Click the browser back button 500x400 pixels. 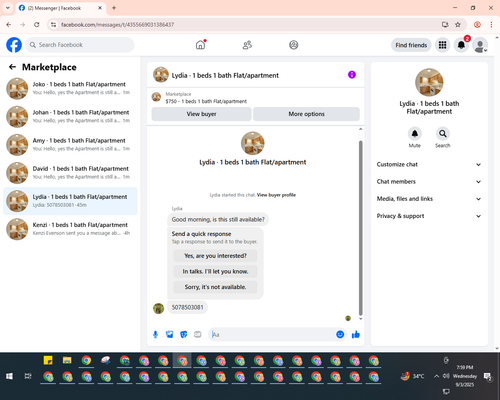9,24
